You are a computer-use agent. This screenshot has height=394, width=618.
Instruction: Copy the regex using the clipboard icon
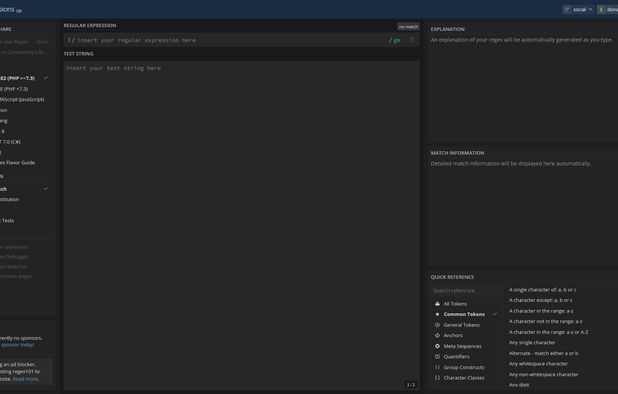pos(412,40)
